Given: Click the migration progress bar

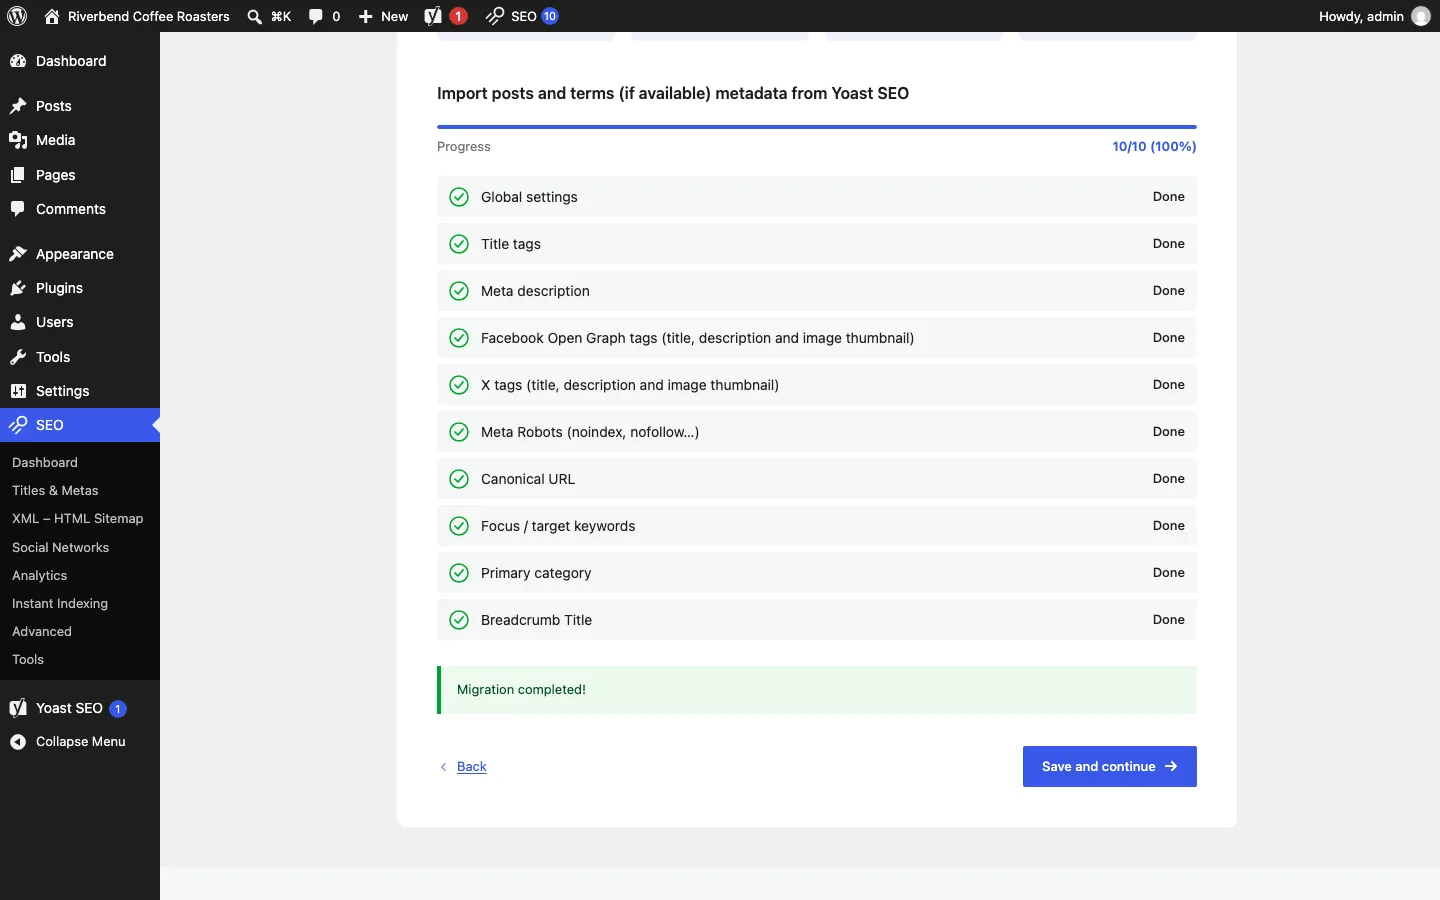Looking at the screenshot, I should tap(817, 127).
